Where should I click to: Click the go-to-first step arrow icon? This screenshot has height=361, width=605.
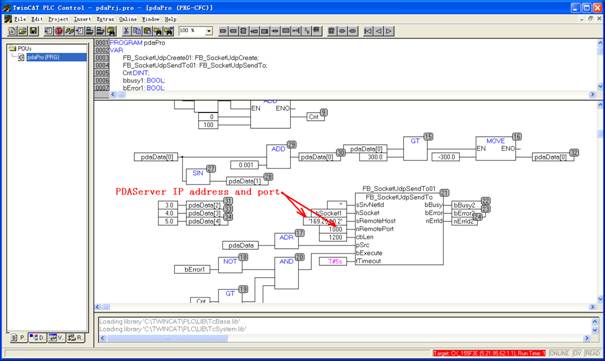pyautogui.click(x=368, y=31)
